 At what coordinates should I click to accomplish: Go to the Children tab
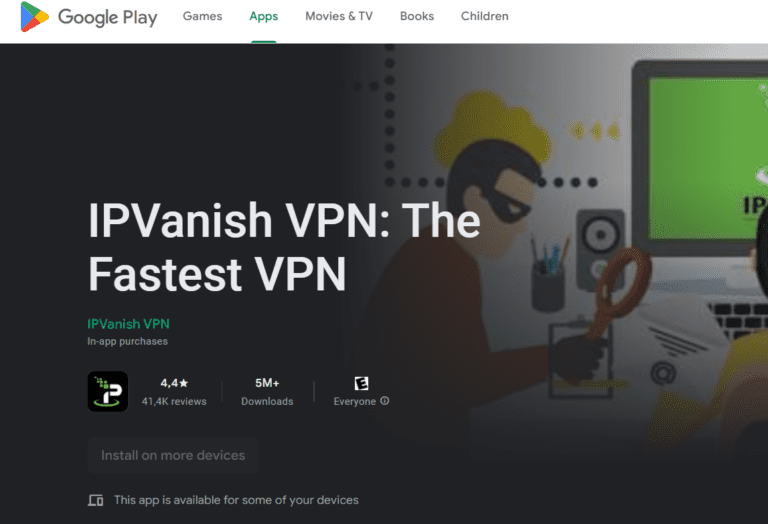[484, 16]
